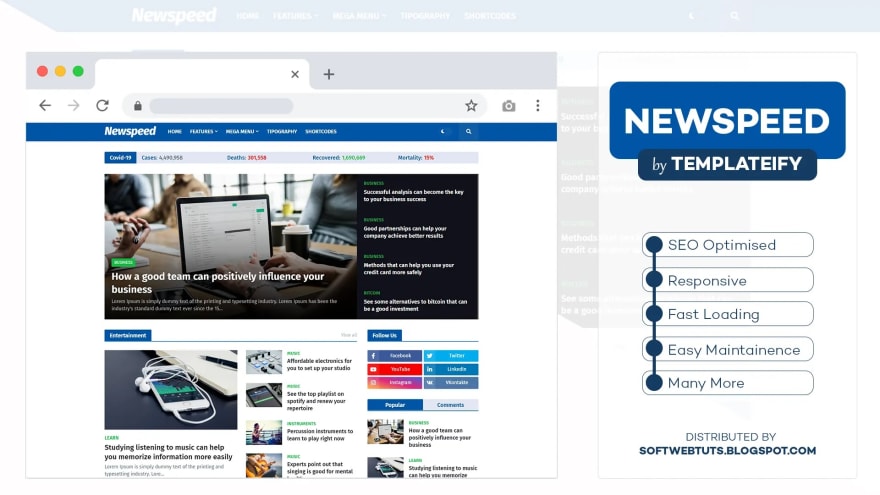
Task: Click the Follow Us heading
Action: [384, 335]
